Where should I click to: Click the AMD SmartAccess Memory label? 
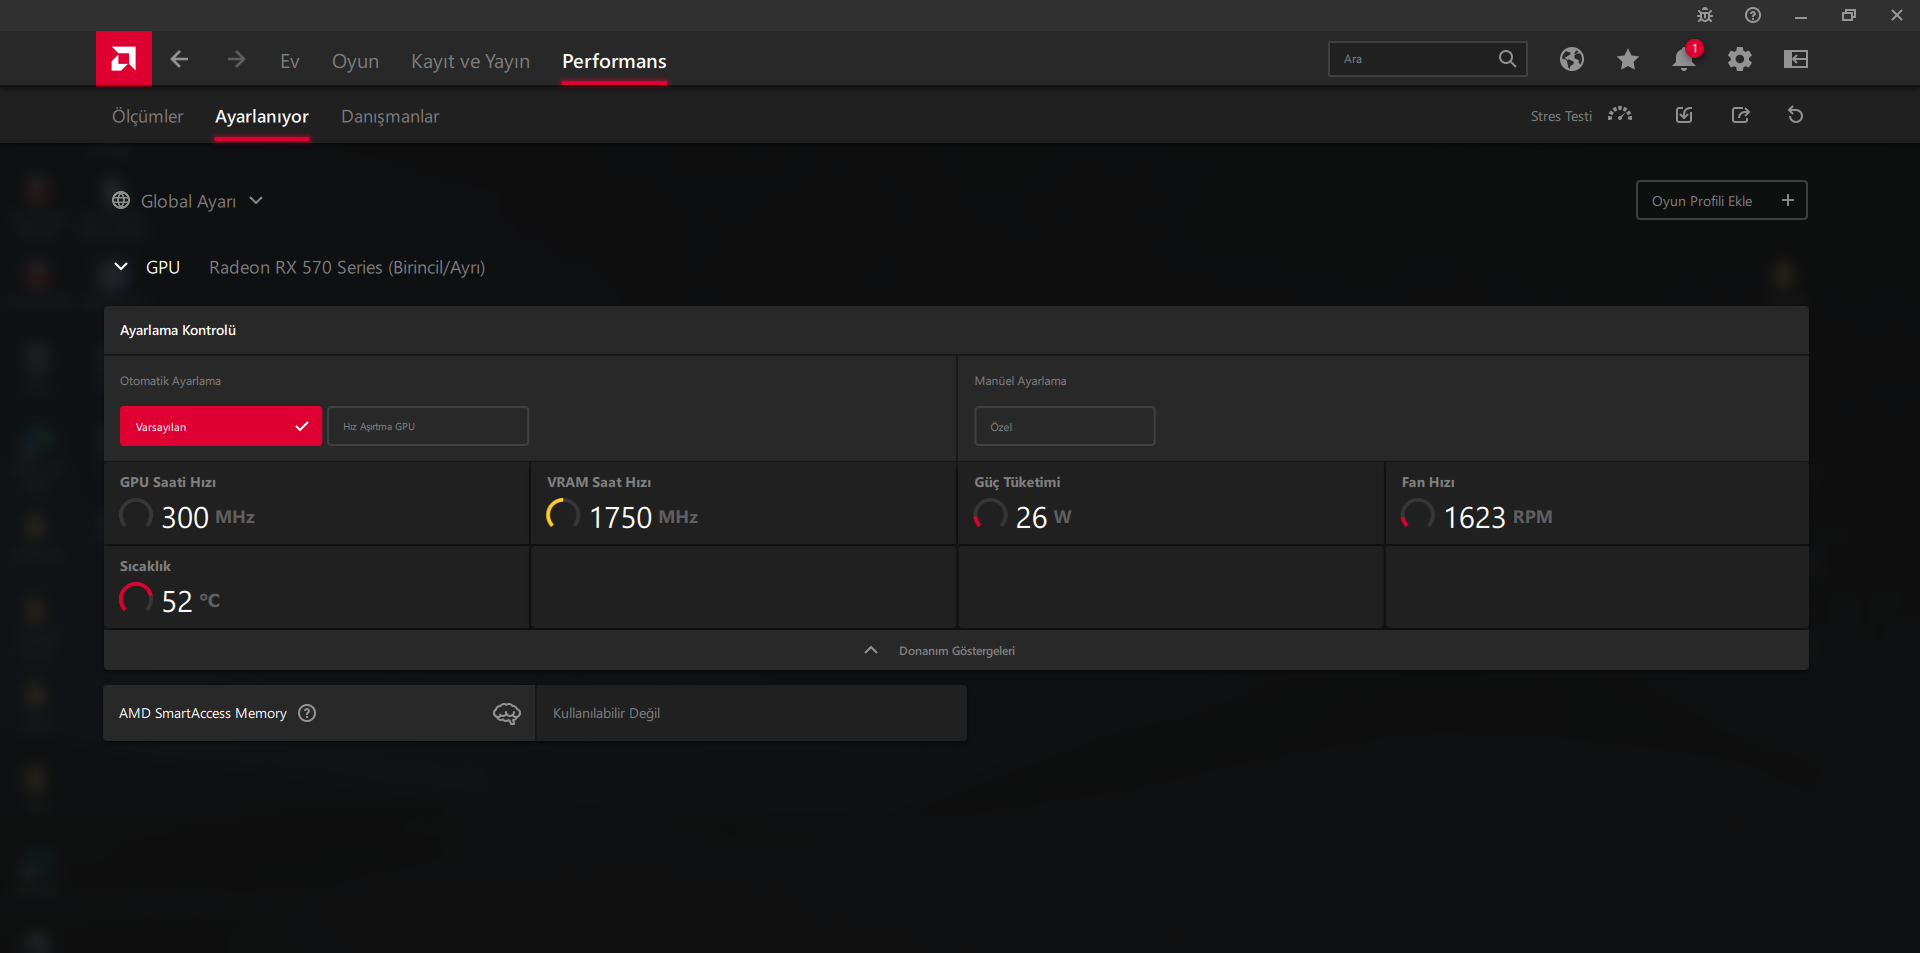203,713
